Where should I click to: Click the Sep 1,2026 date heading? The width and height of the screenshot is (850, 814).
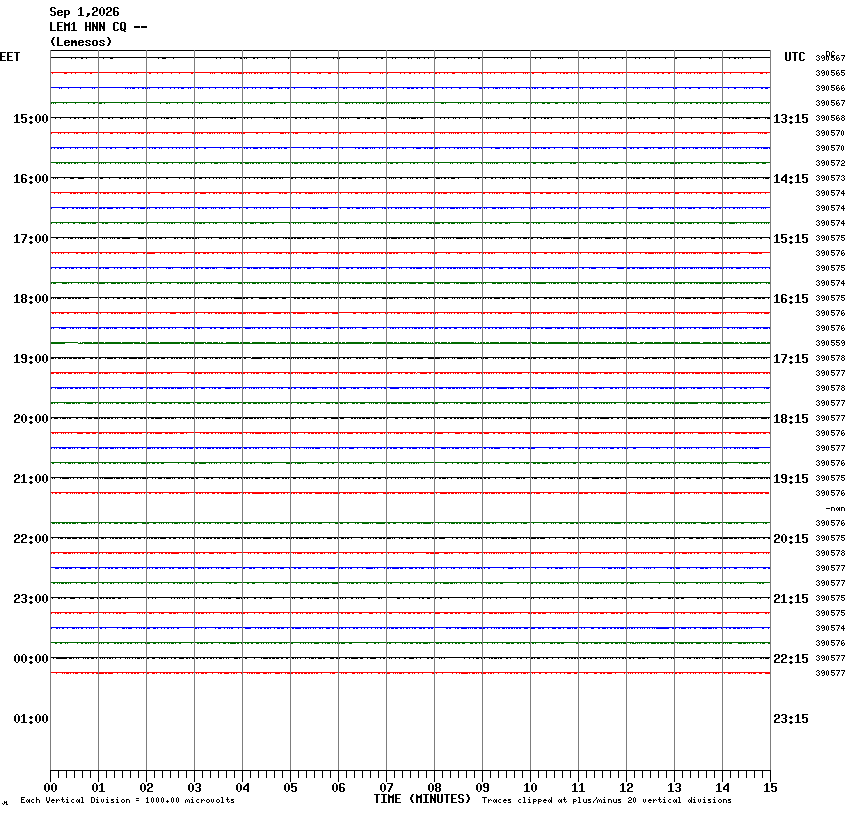click(x=84, y=12)
